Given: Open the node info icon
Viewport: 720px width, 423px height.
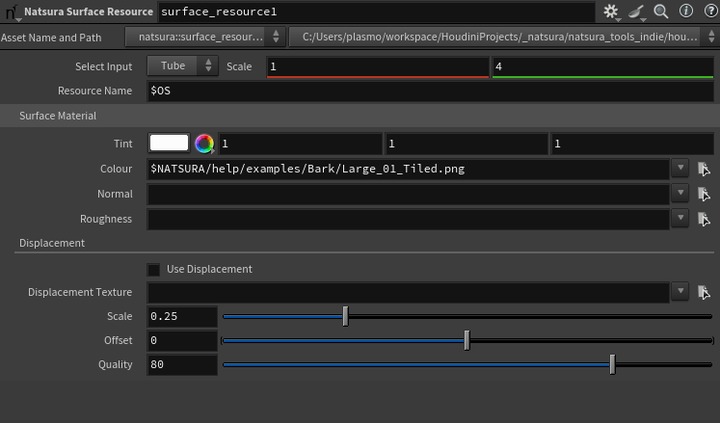Looking at the screenshot, I should (685, 12).
